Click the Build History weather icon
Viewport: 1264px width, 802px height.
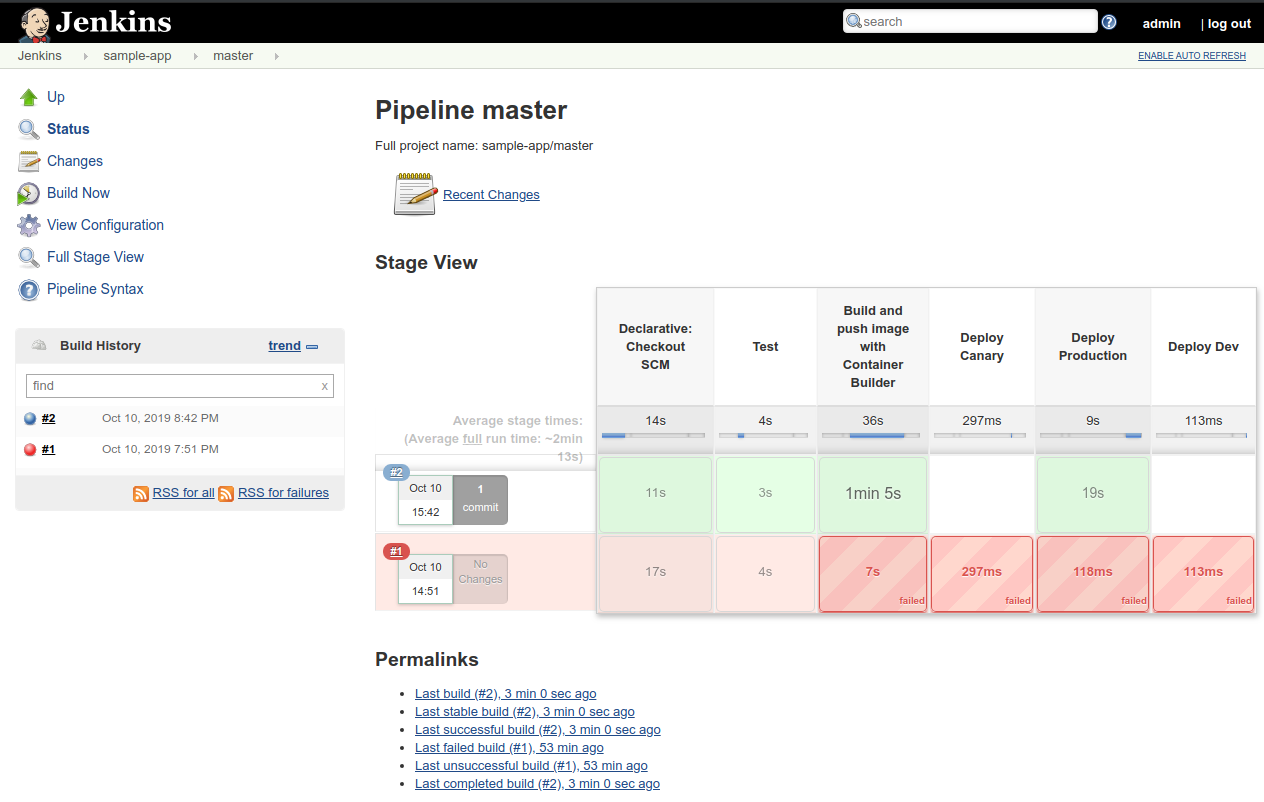point(39,345)
